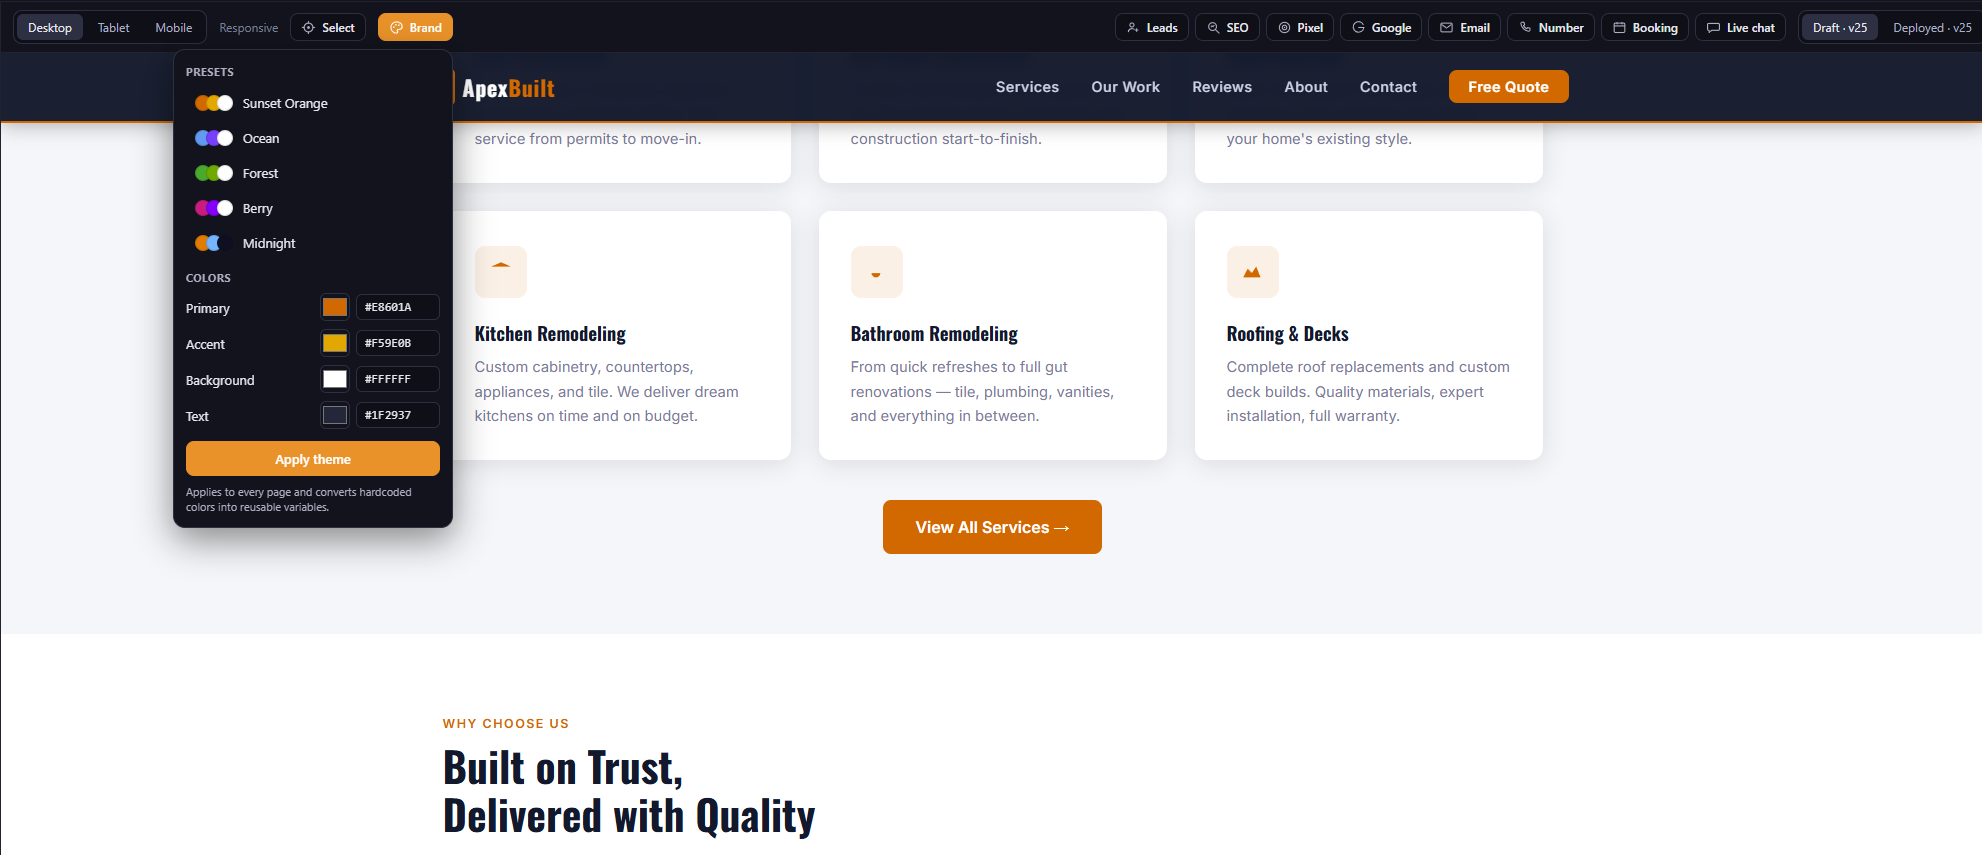Select the Responsive view option
The width and height of the screenshot is (1982, 855).
(x=249, y=28)
